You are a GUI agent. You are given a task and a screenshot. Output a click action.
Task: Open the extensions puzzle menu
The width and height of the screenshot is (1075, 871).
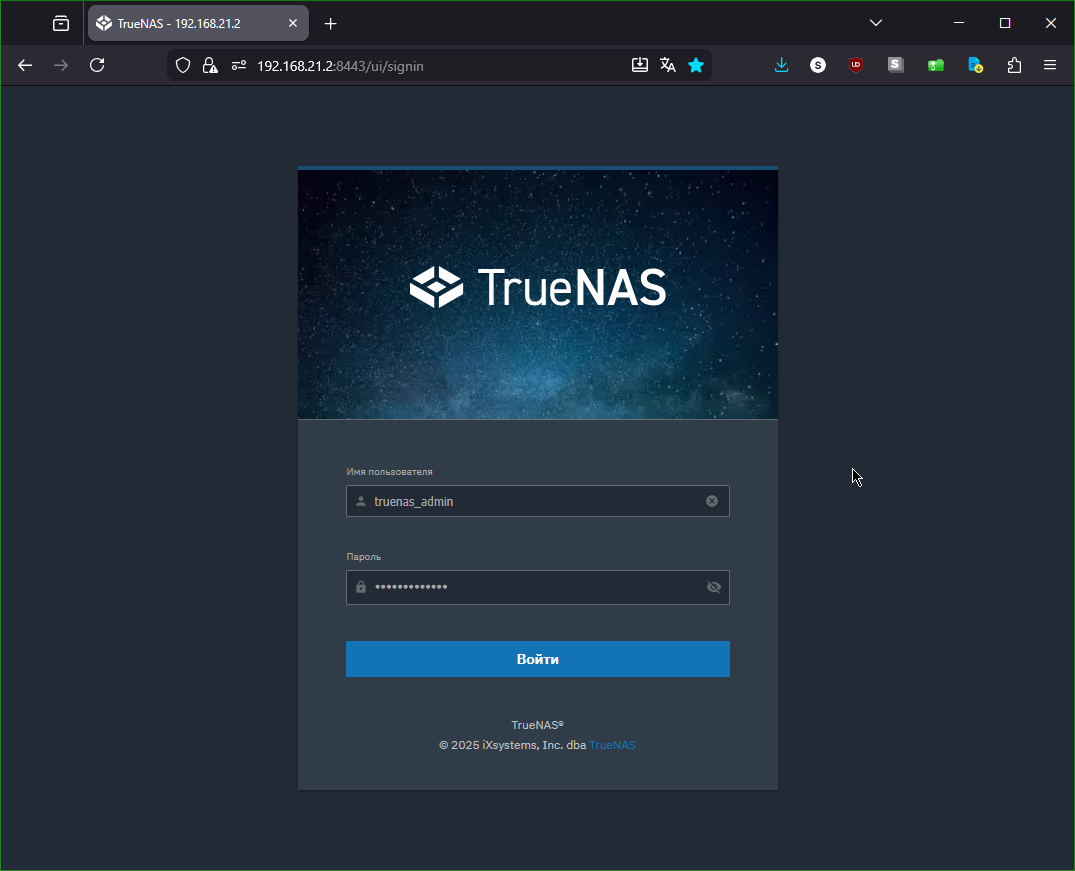click(x=1015, y=65)
